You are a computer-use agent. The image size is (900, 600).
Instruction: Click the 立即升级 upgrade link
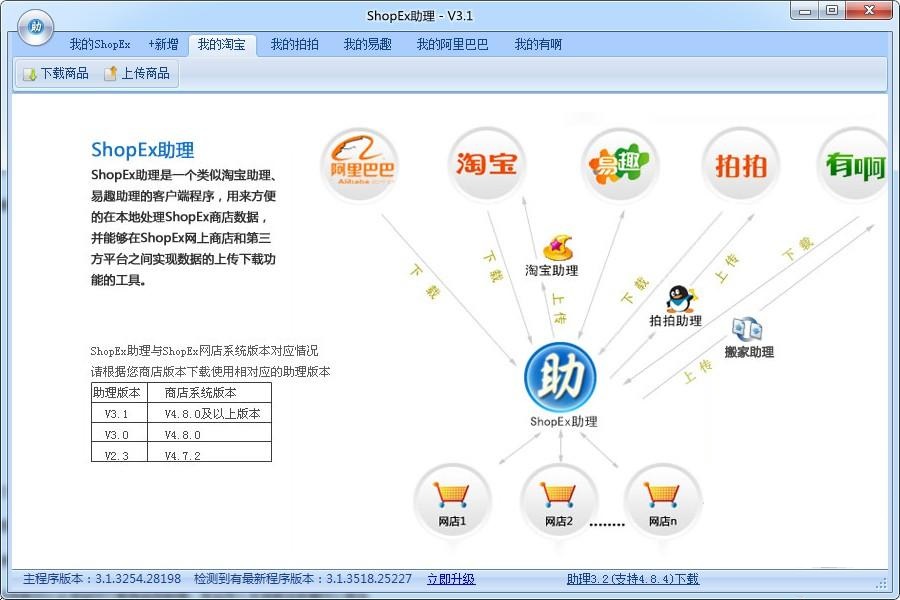[452, 579]
